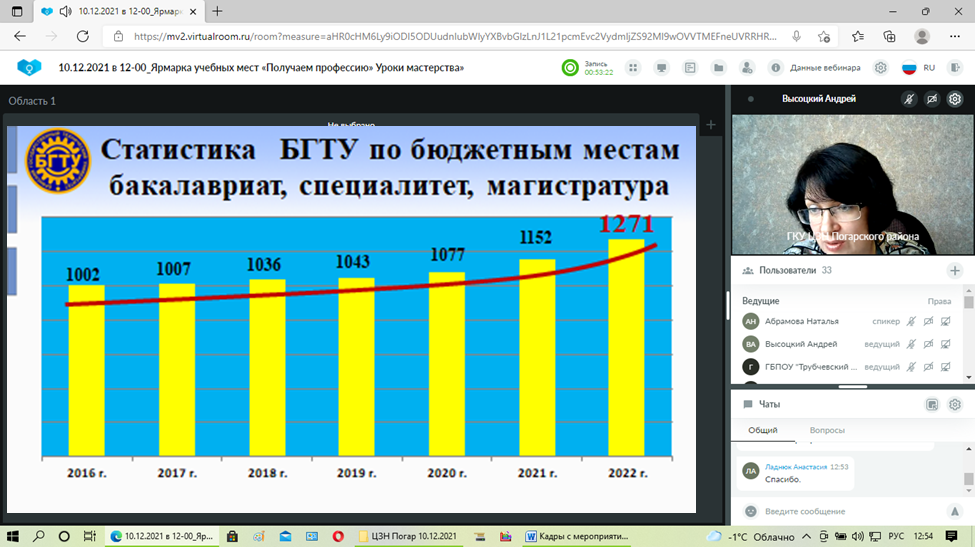The width and height of the screenshot is (975, 547).
Task: Open the layout grid icon in webinar toolbar
Action: pyautogui.click(x=633, y=68)
